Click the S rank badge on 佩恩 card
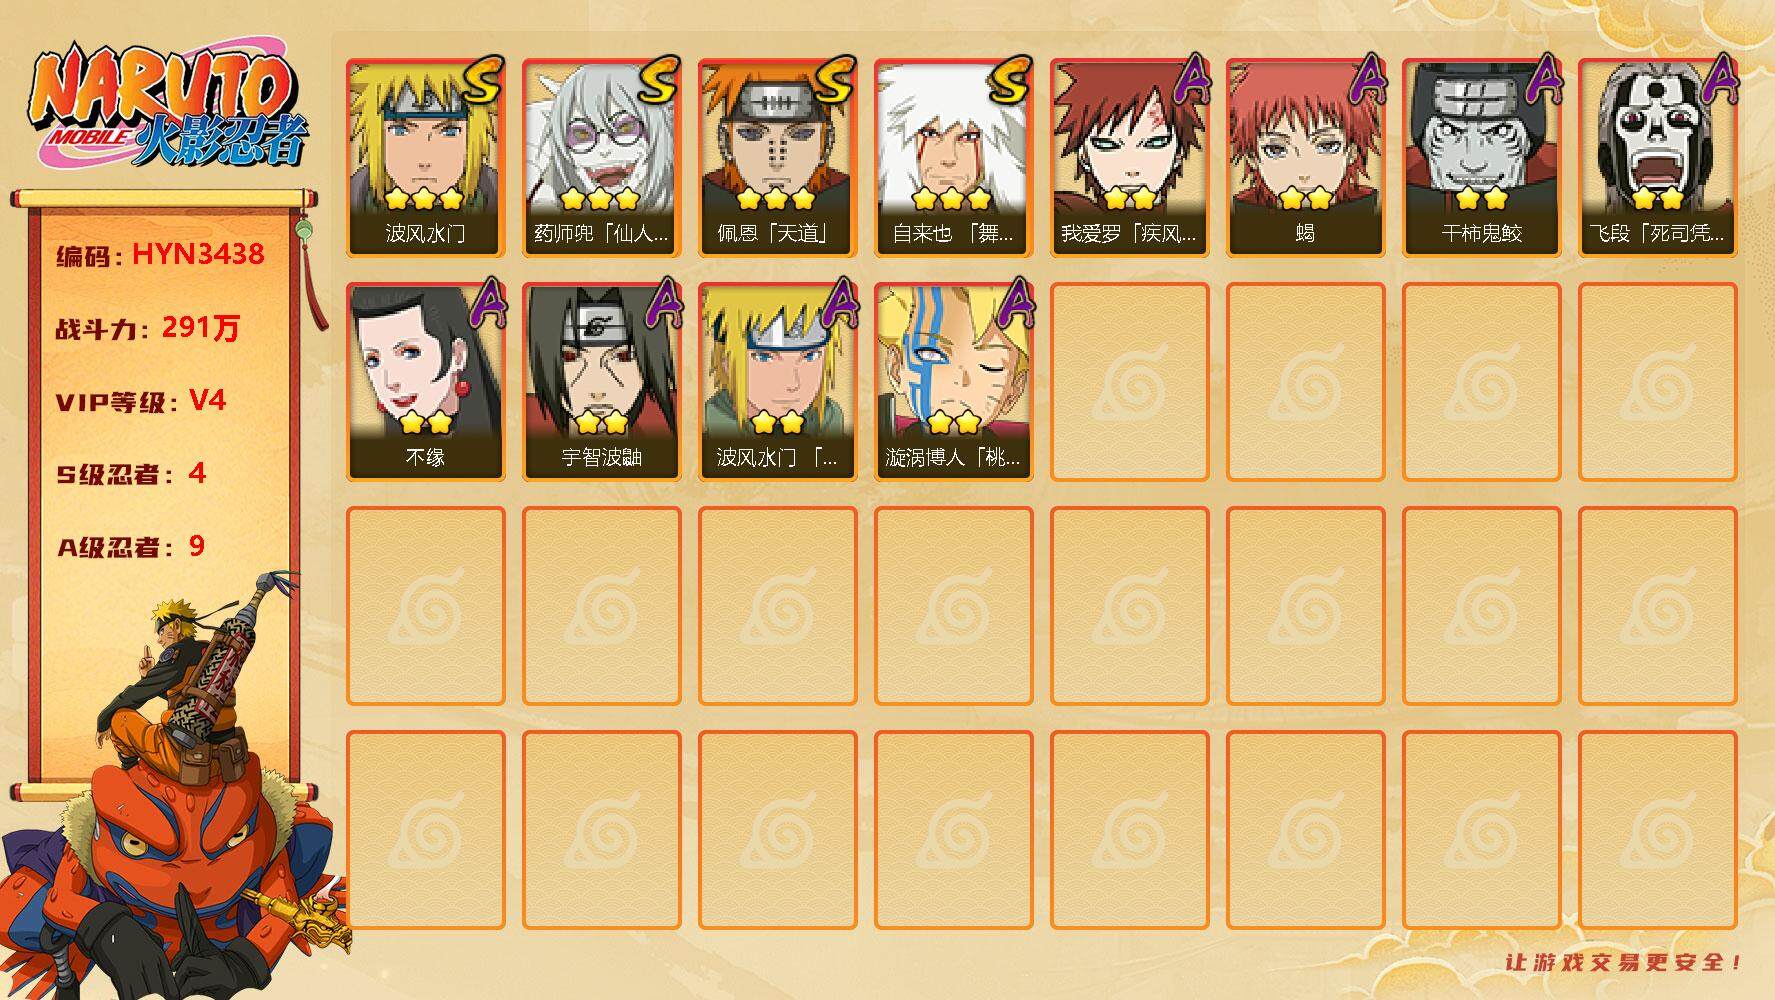 point(832,80)
